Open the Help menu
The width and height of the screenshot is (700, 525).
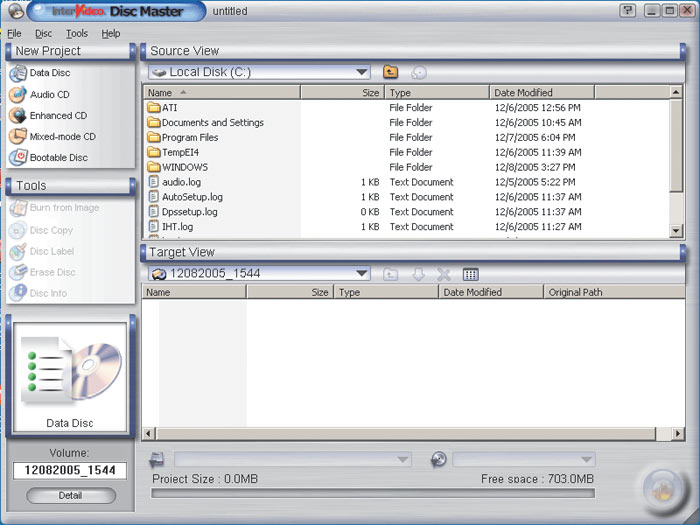point(111,33)
